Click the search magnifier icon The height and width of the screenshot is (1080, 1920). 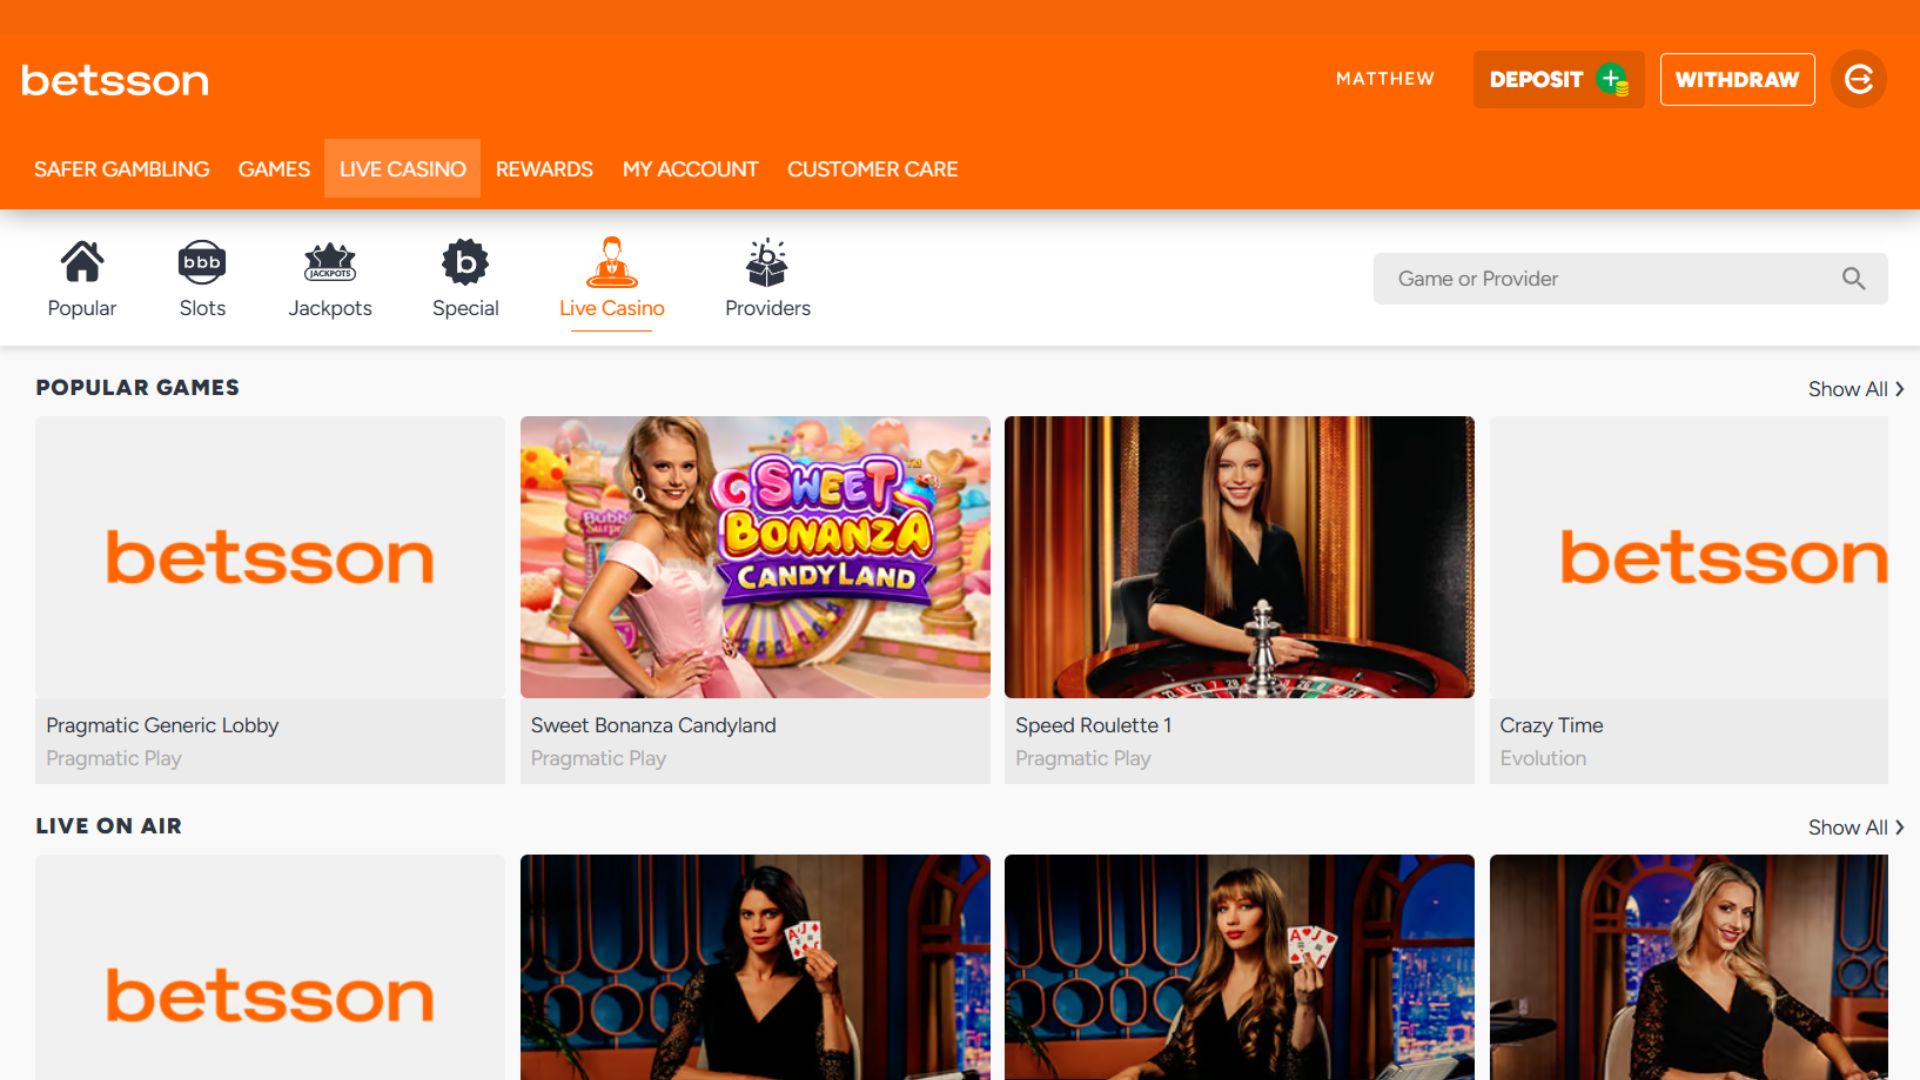coord(1853,279)
